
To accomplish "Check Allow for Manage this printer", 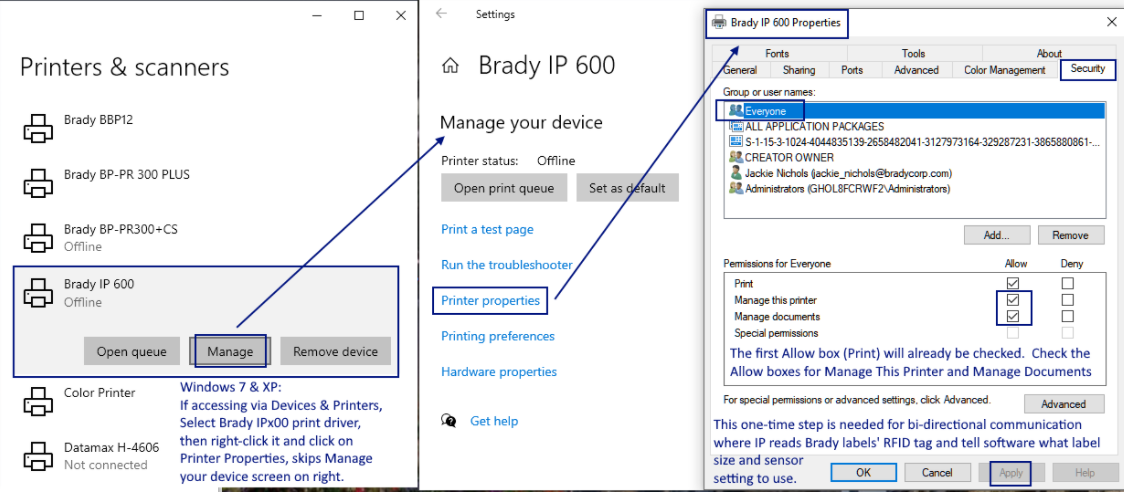I will pos(1013,300).
